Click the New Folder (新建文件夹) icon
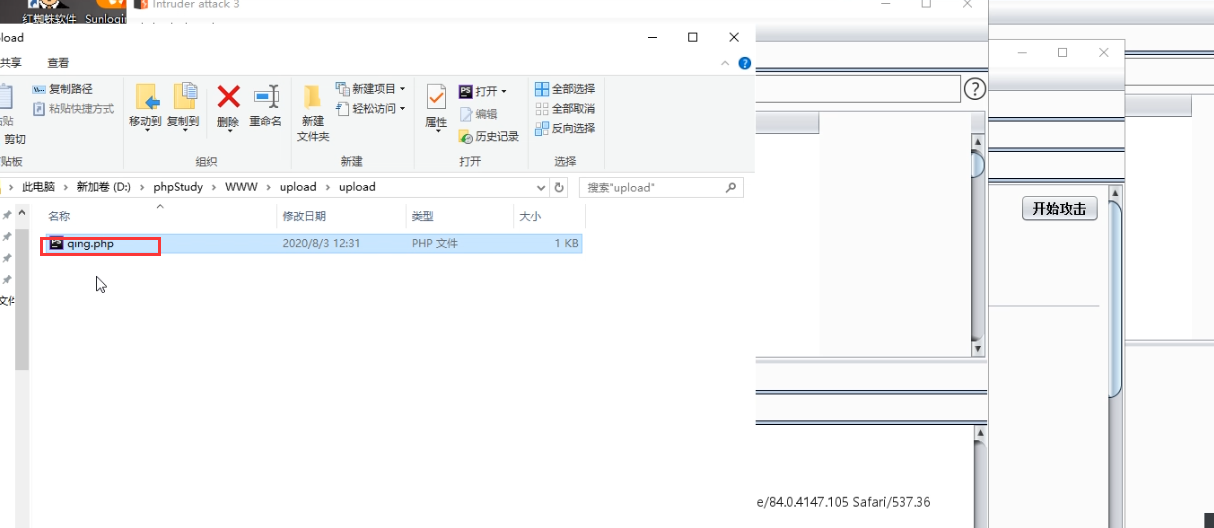The height and width of the screenshot is (528, 1214). [313, 98]
